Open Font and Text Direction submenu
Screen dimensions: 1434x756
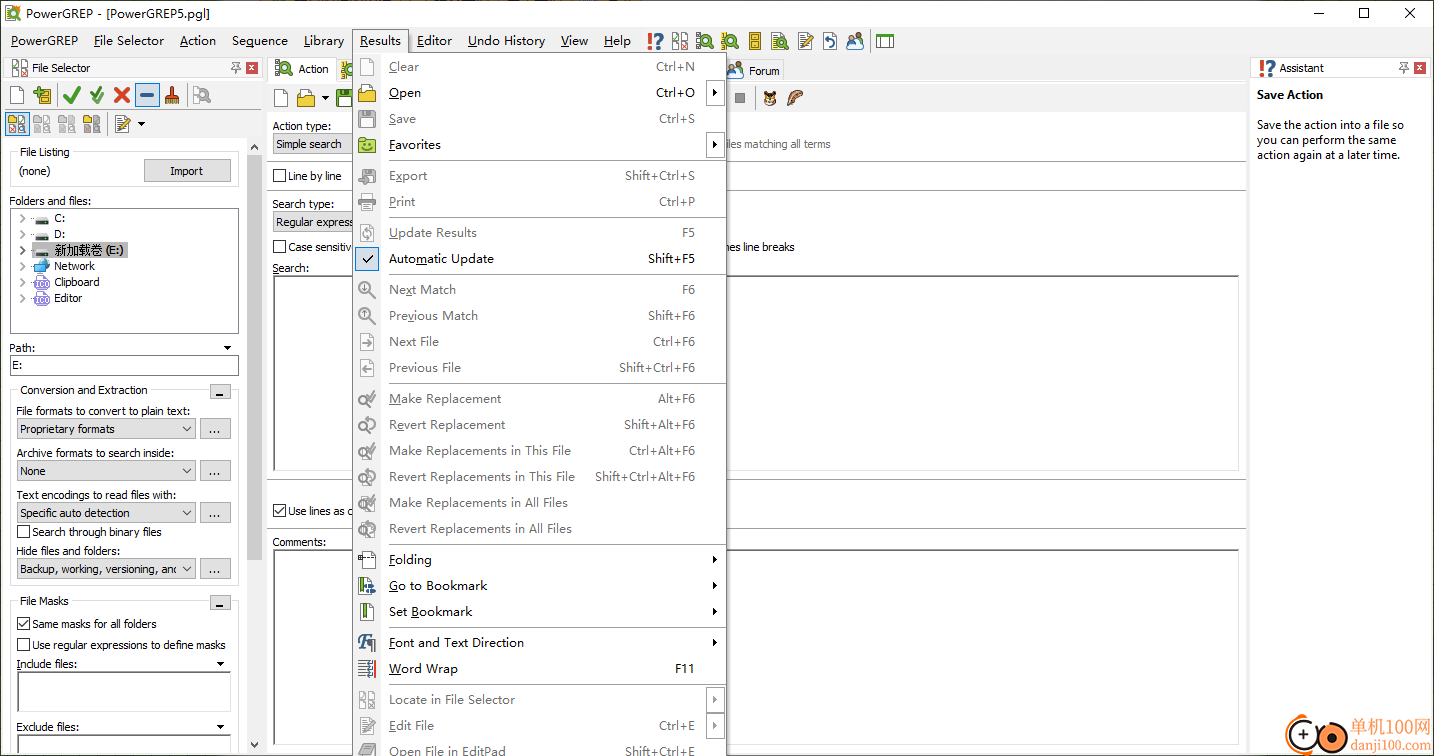540,643
